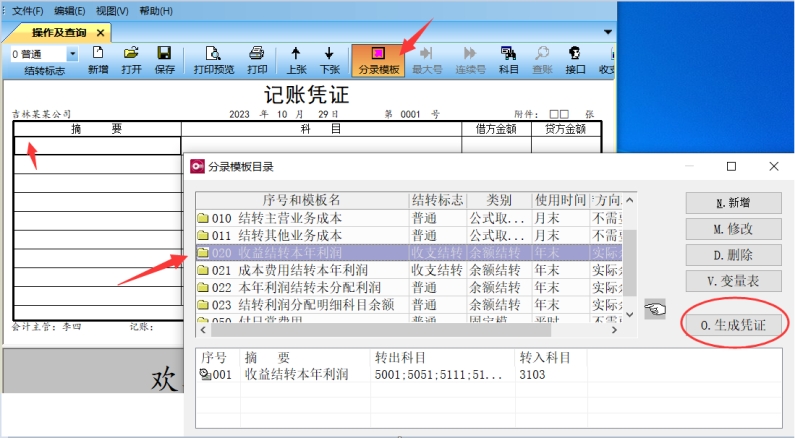The height and width of the screenshot is (439, 795).
Task: Open the 科目 accounts icon
Action: coord(508,59)
